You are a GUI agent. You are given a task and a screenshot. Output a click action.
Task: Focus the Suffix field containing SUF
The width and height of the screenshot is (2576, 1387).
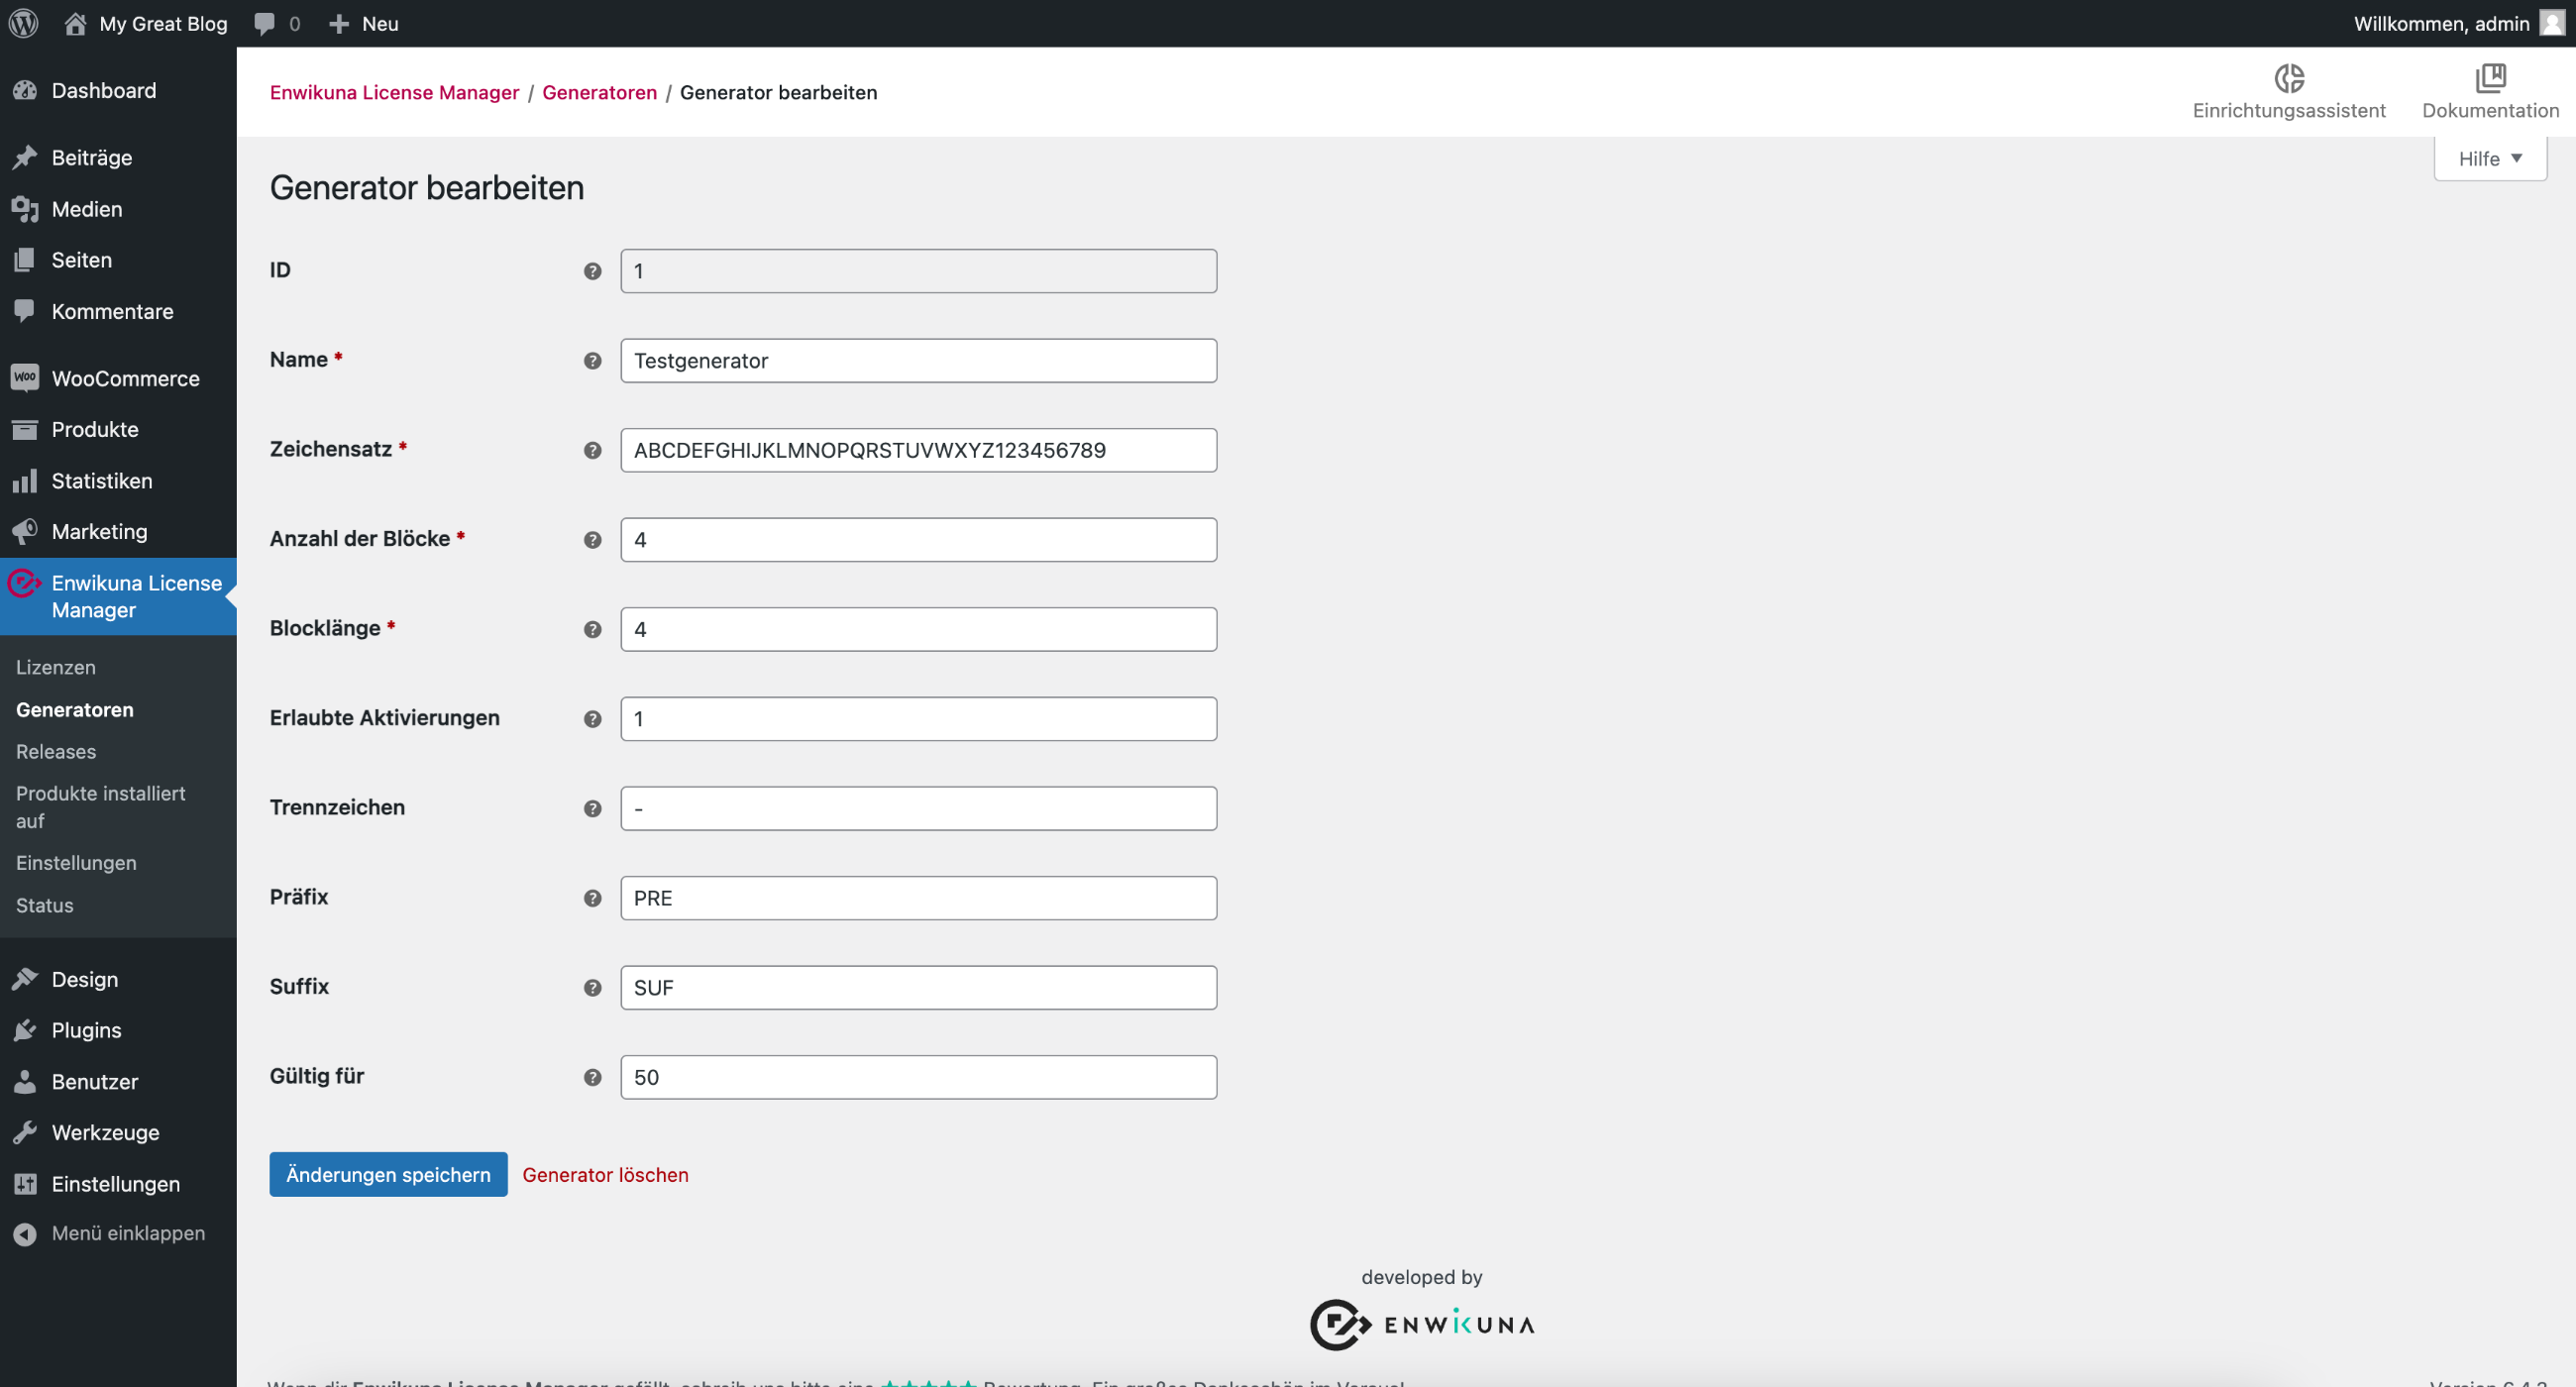point(918,987)
